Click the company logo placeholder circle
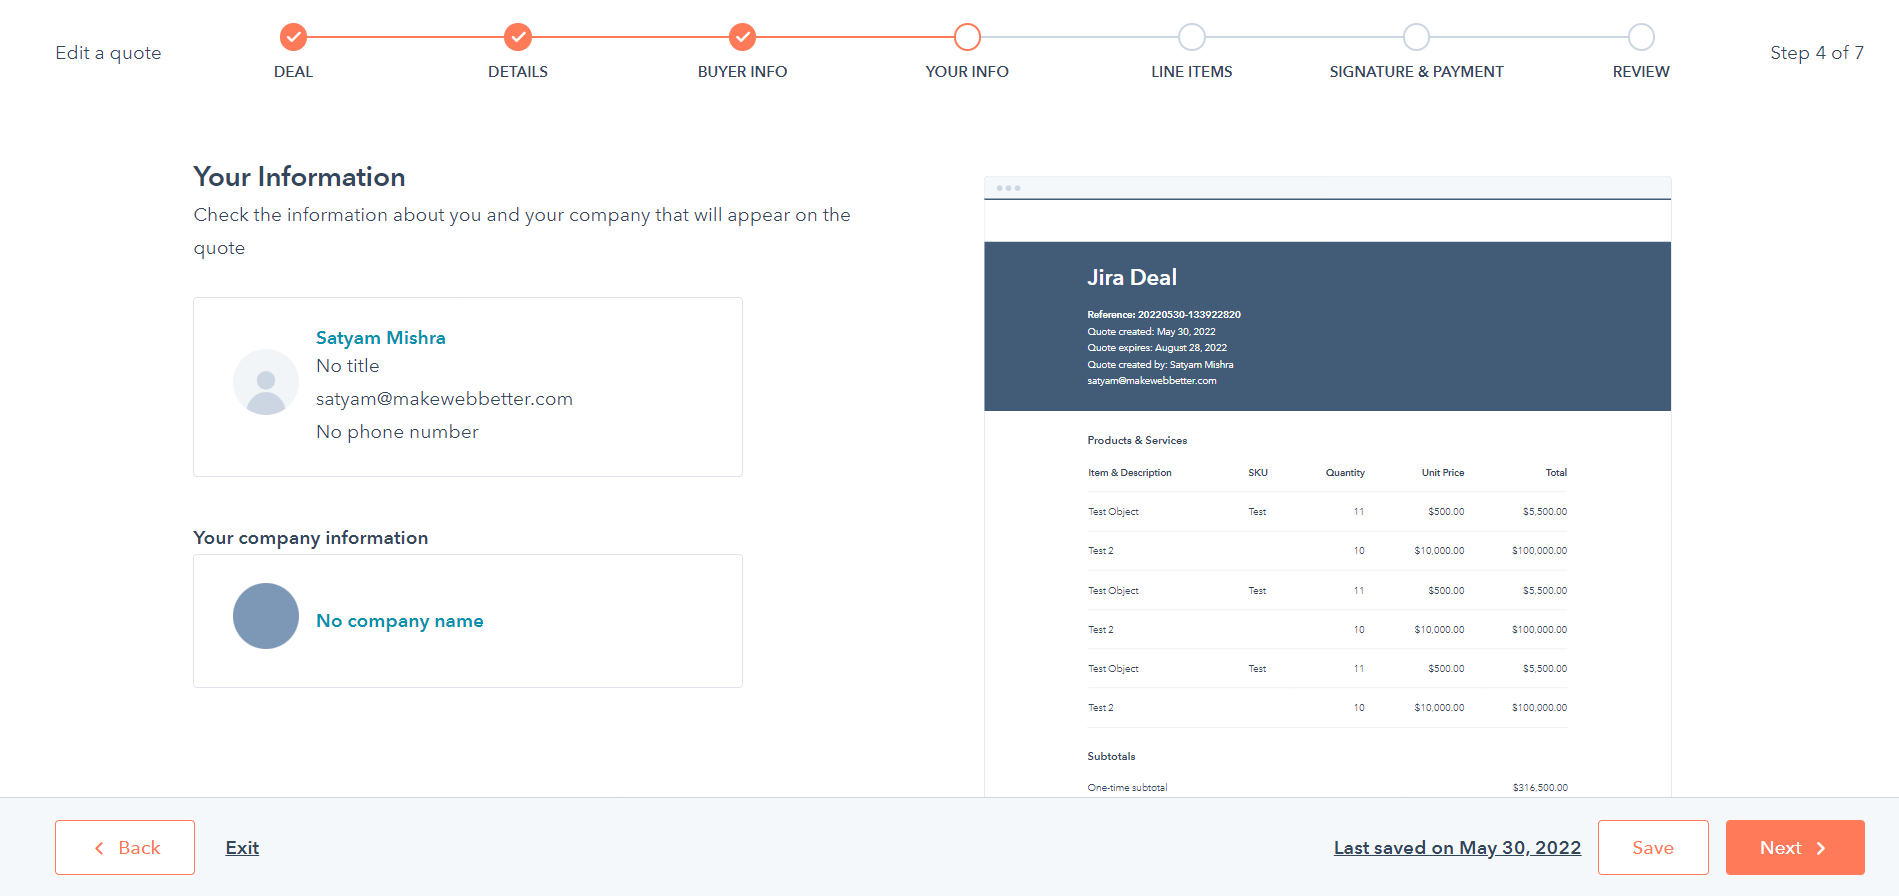1899x896 pixels. click(266, 616)
